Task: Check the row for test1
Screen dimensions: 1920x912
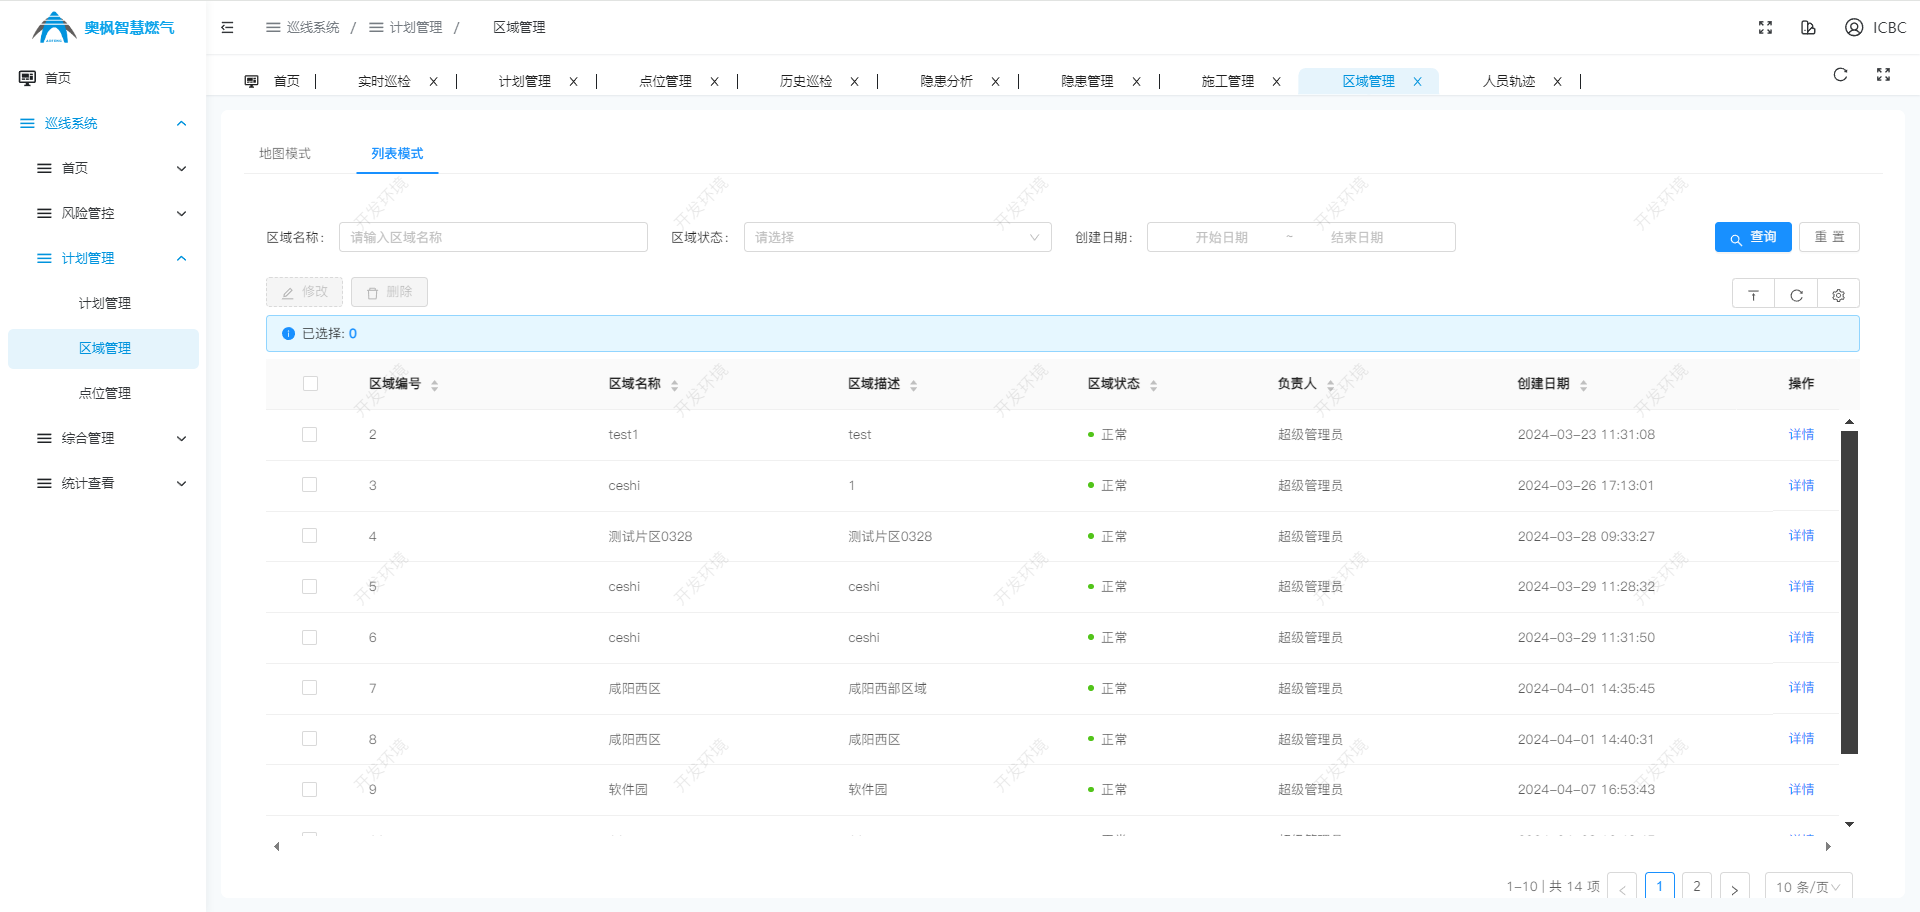Action: tap(310, 435)
